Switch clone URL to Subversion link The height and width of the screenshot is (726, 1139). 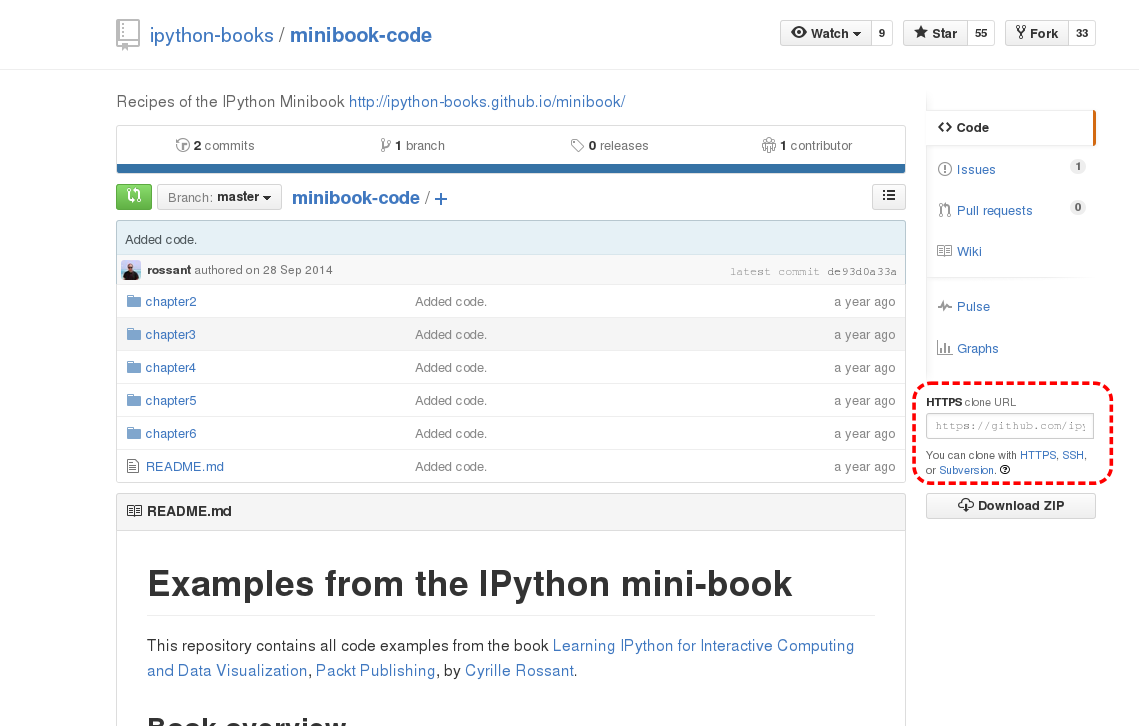point(966,470)
